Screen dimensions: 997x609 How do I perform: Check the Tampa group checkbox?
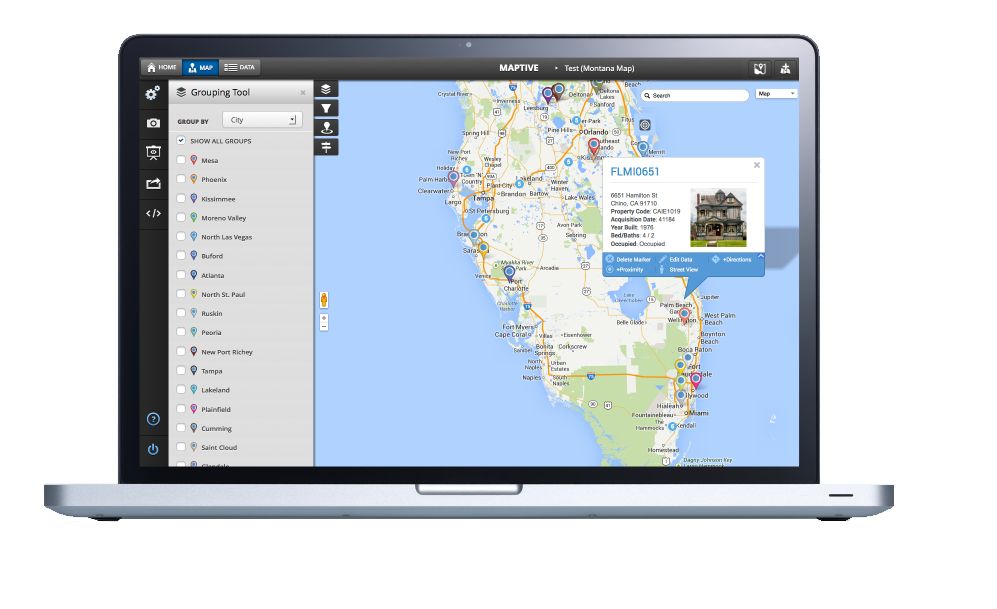click(x=181, y=370)
